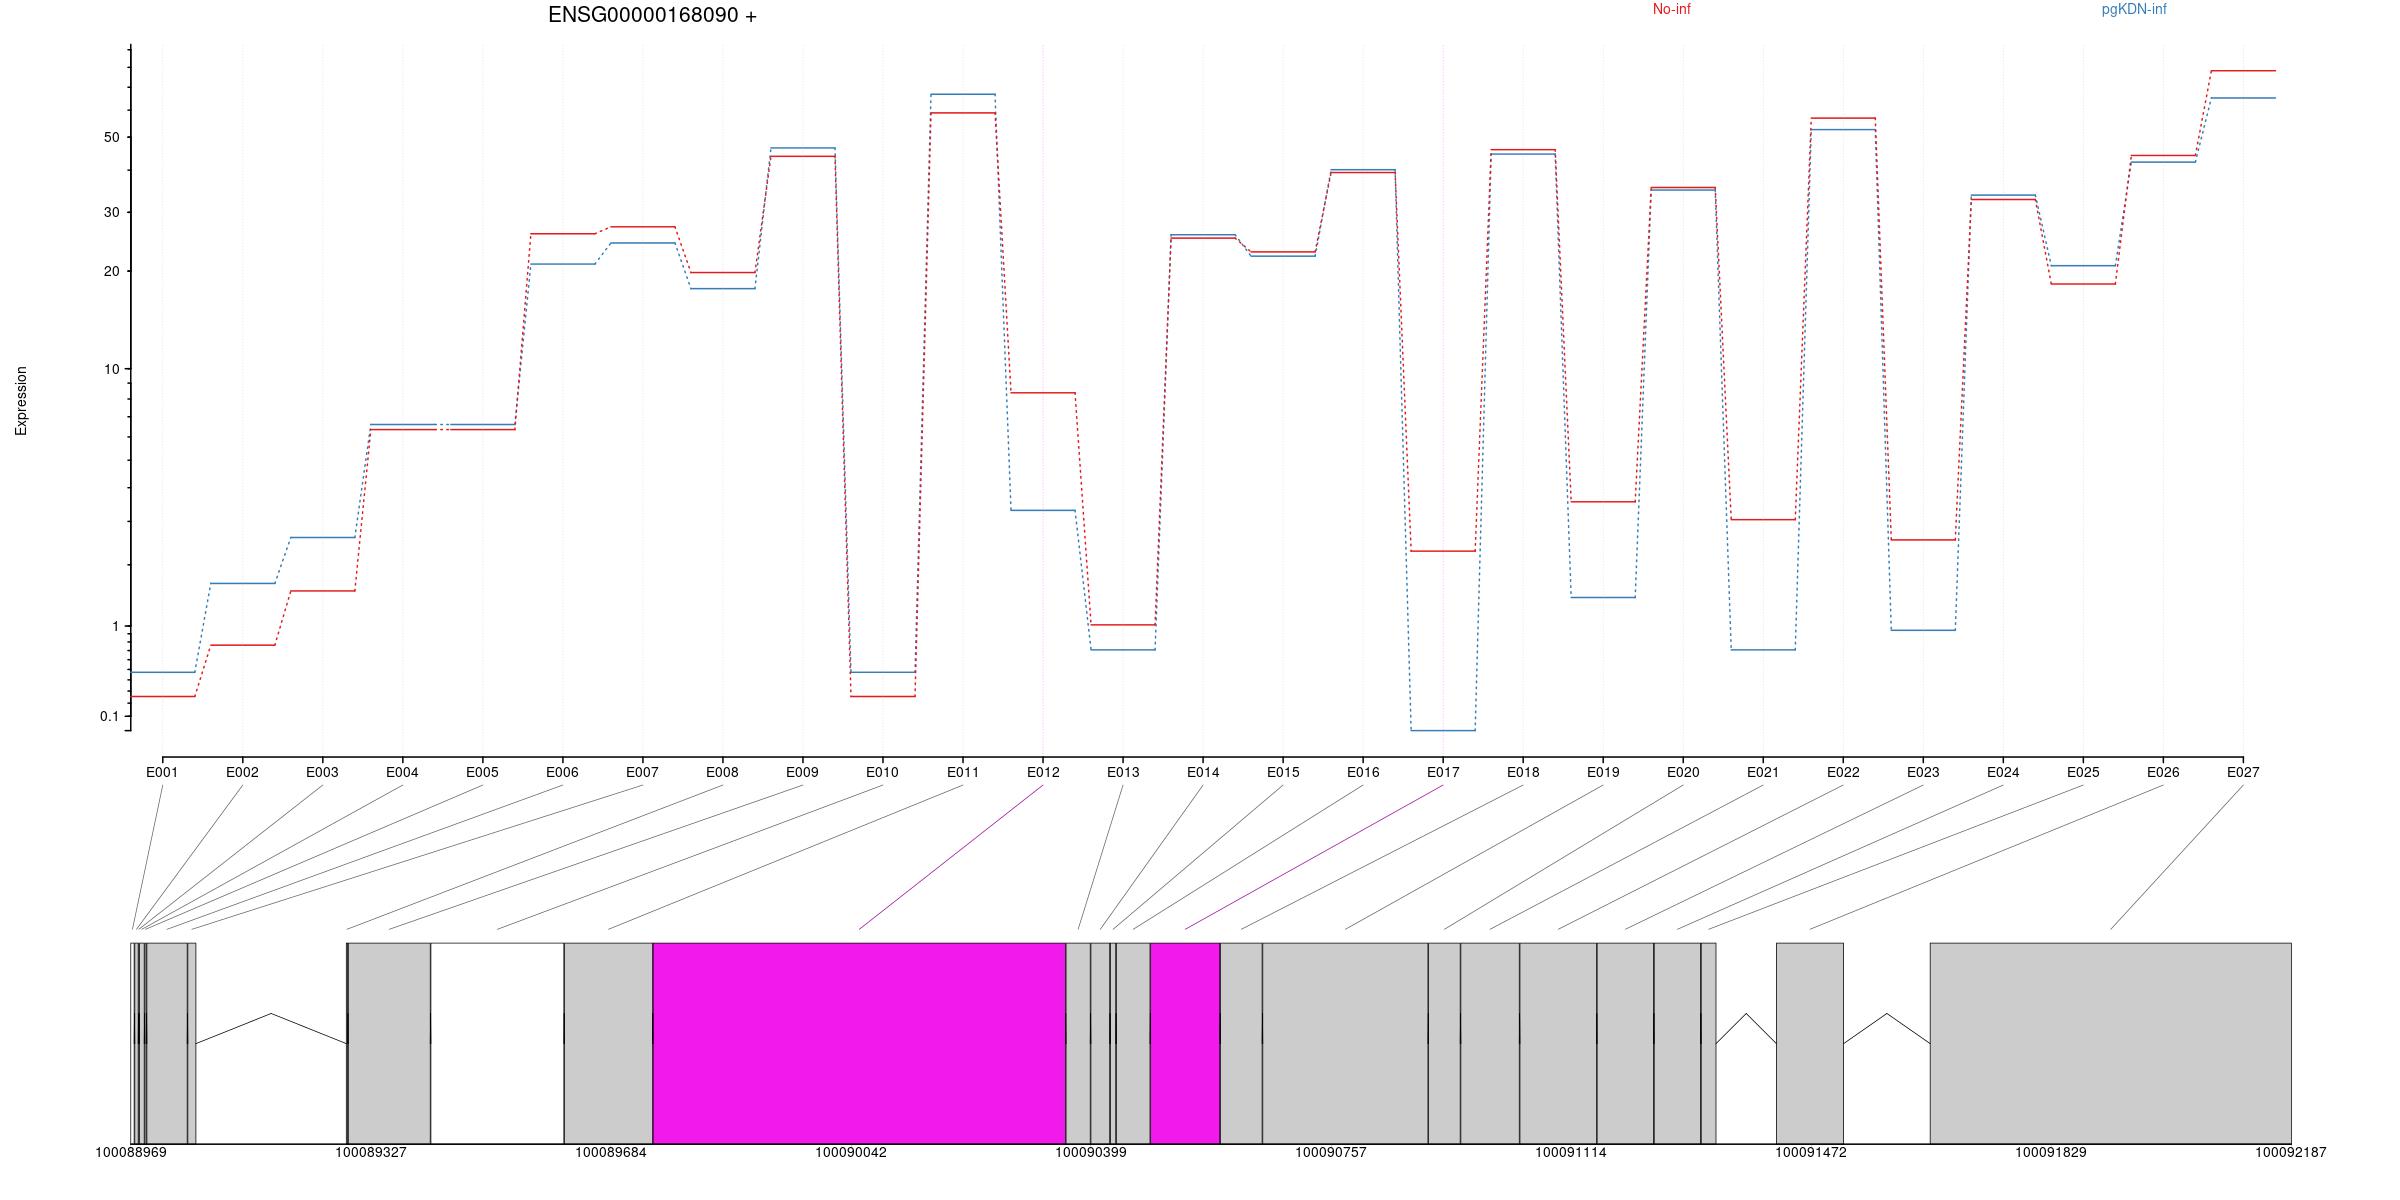
Task: Click the E012 exon label
Action: point(1043,772)
